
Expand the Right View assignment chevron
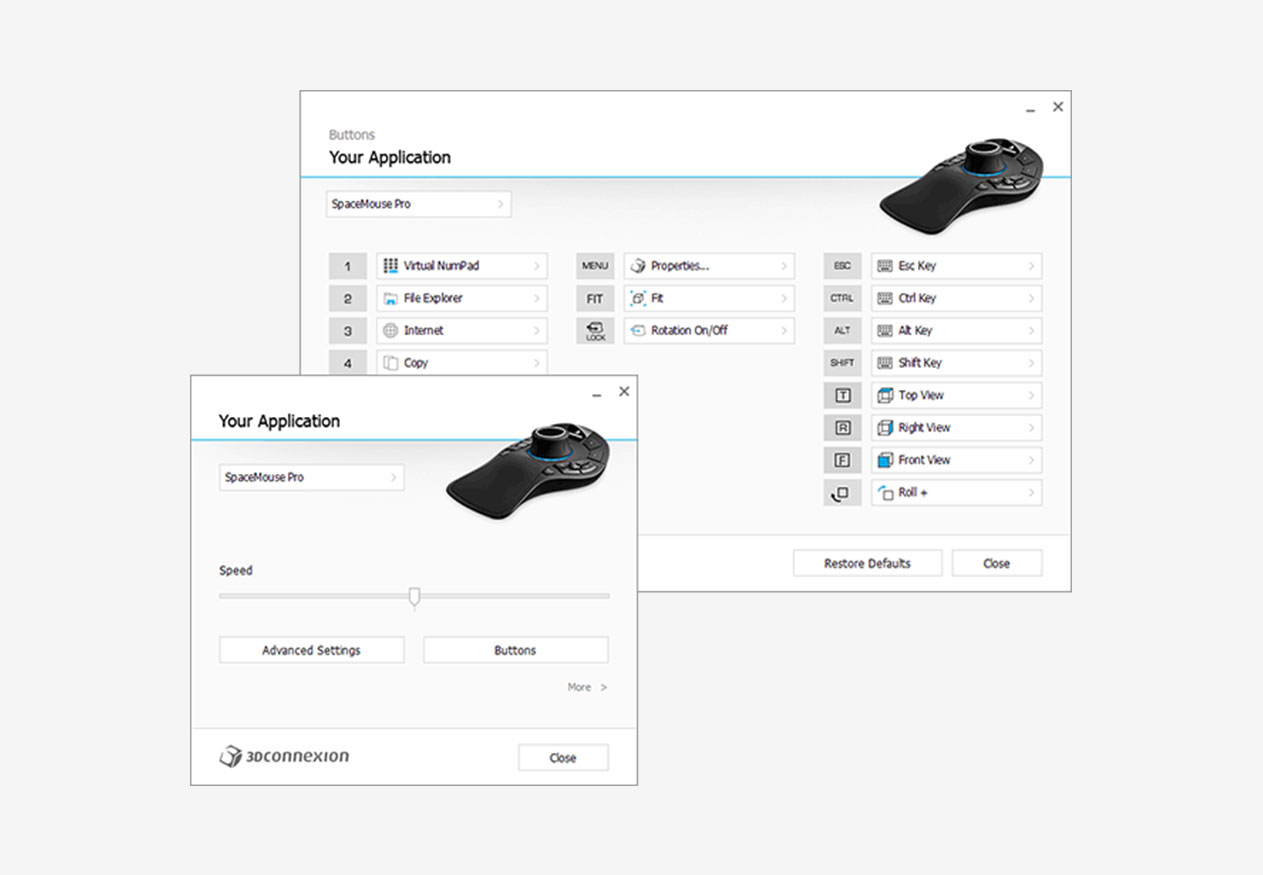[1031, 428]
